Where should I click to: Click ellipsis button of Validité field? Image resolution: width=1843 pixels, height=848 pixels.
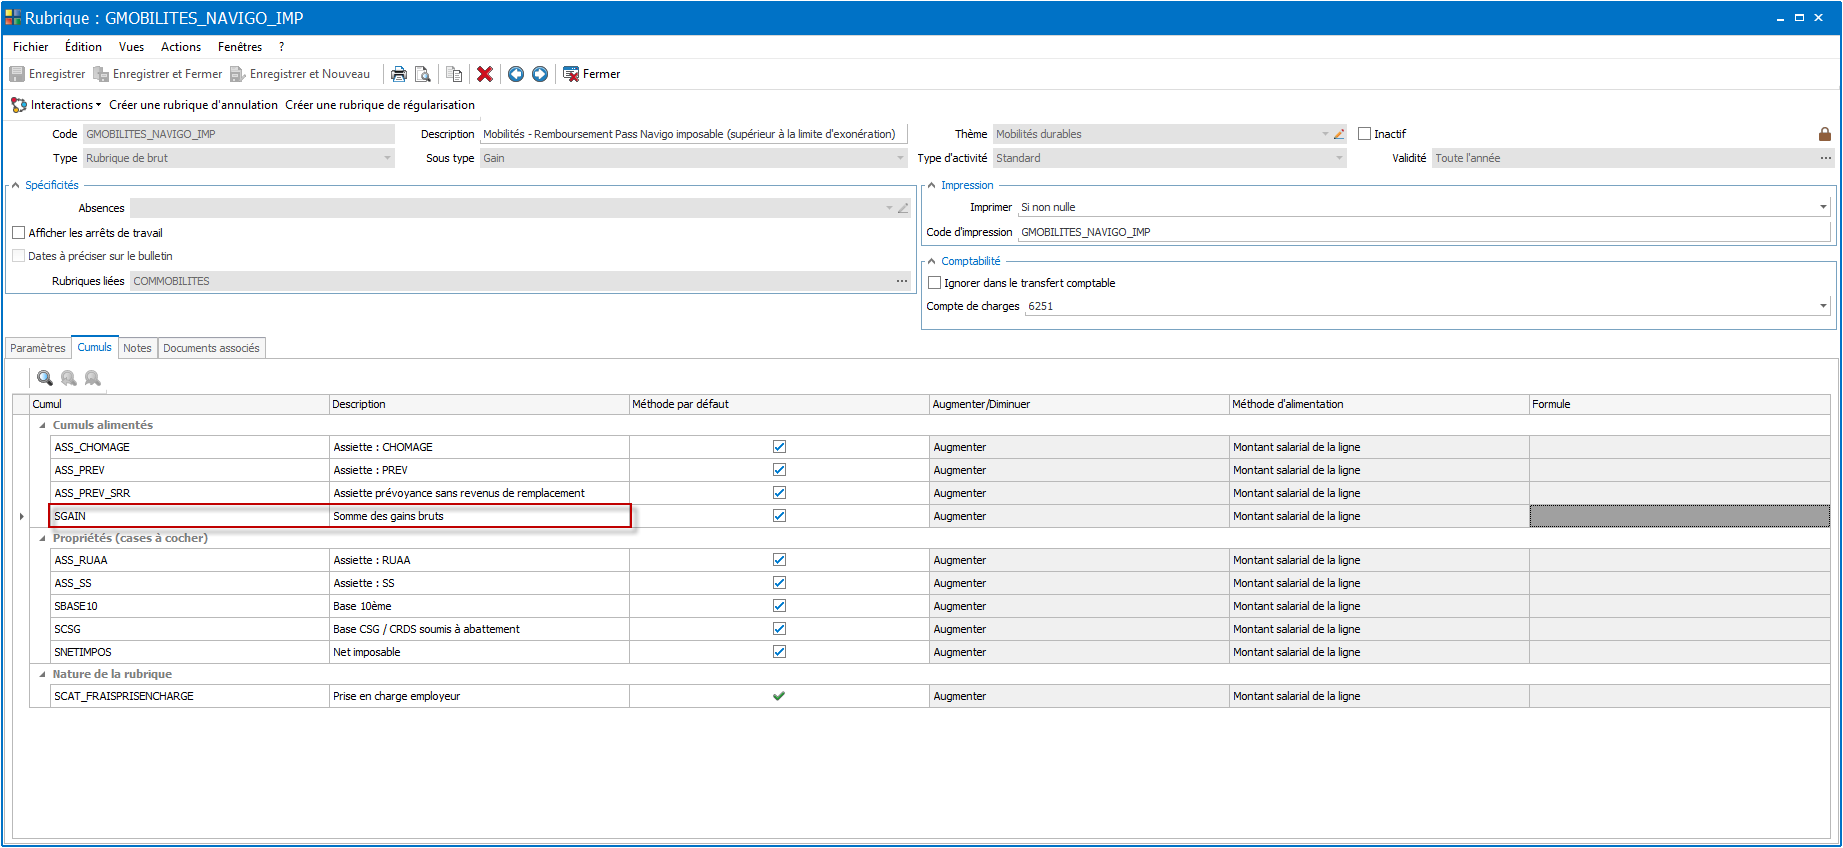click(x=1826, y=158)
